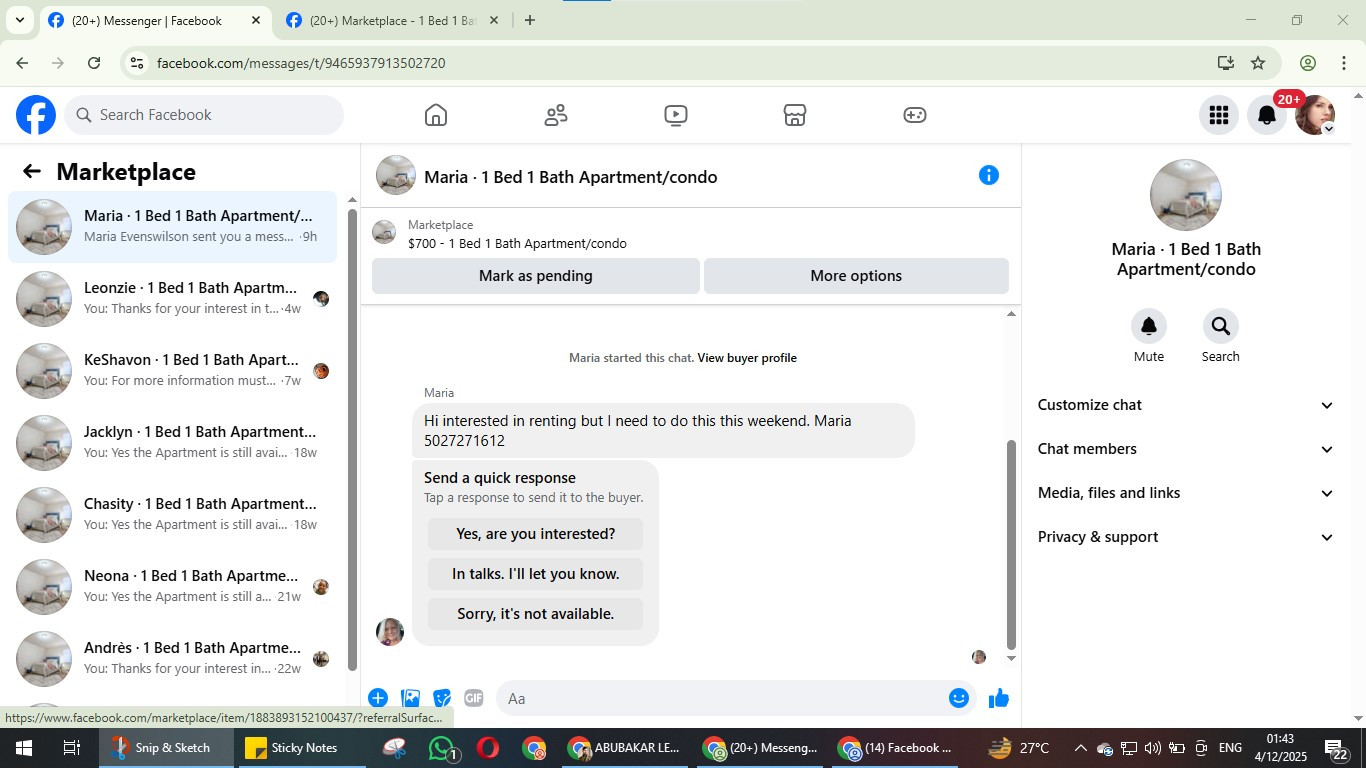Send quick reply Yes, are you interested?

(536, 534)
